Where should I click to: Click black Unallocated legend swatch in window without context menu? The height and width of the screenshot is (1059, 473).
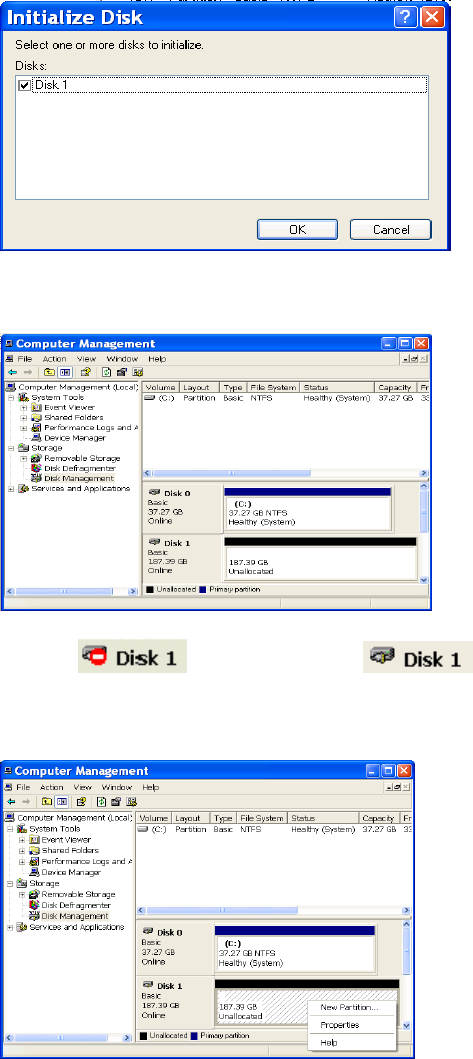tap(150, 590)
